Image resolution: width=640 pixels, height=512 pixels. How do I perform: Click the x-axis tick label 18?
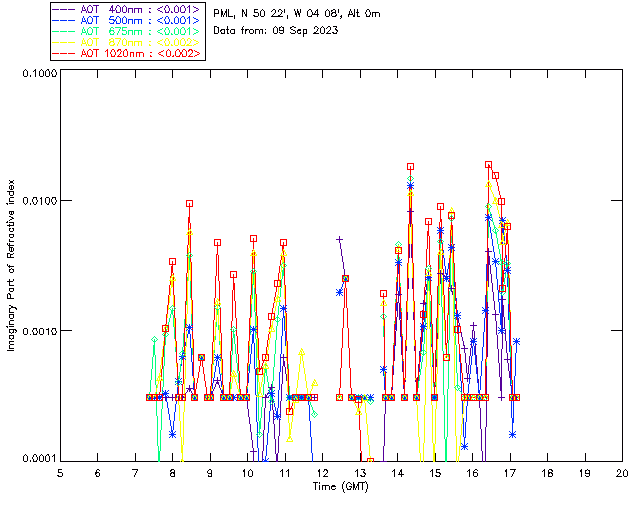(547, 474)
